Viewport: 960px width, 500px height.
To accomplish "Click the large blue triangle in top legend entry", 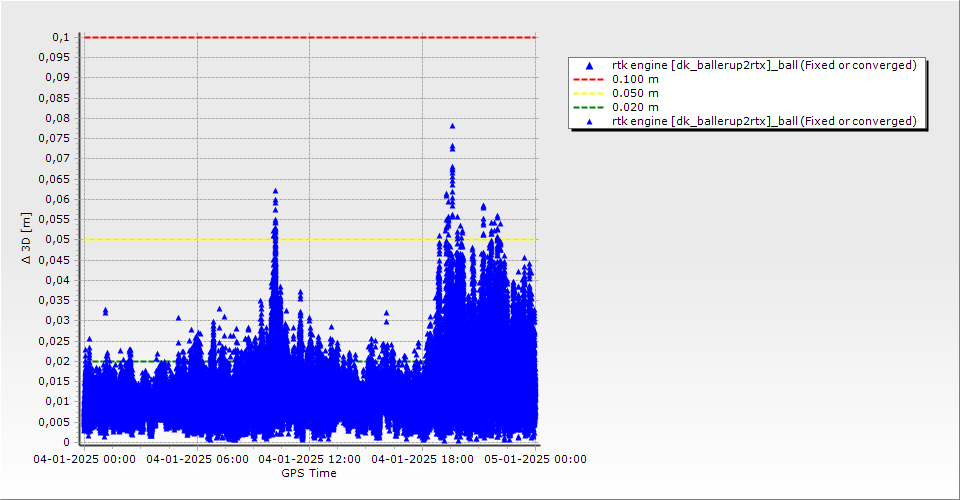I will tap(589, 65).
